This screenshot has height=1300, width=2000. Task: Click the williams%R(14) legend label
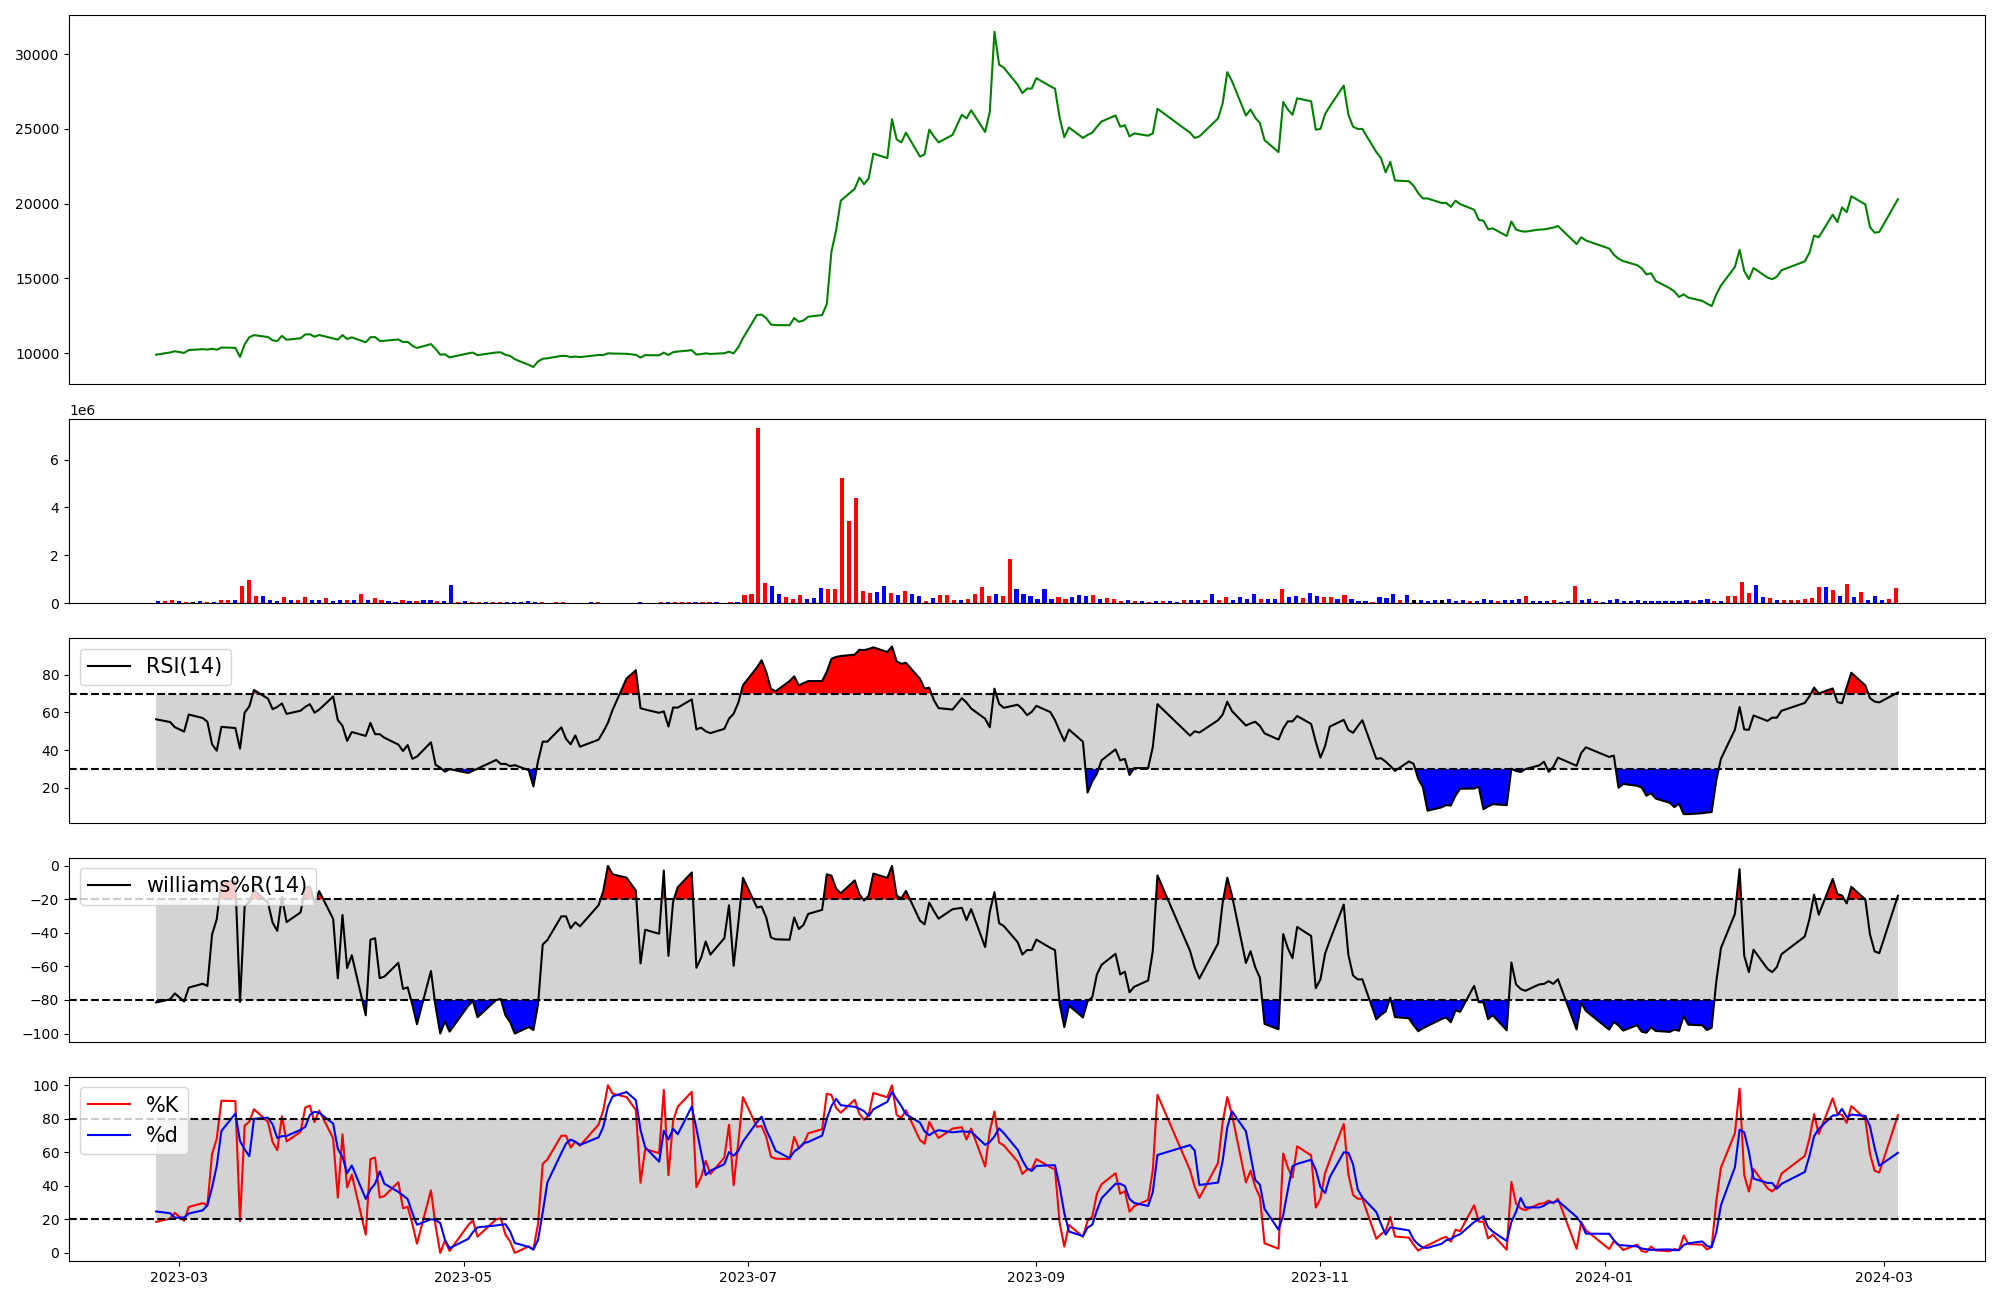click(x=227, y=885)
